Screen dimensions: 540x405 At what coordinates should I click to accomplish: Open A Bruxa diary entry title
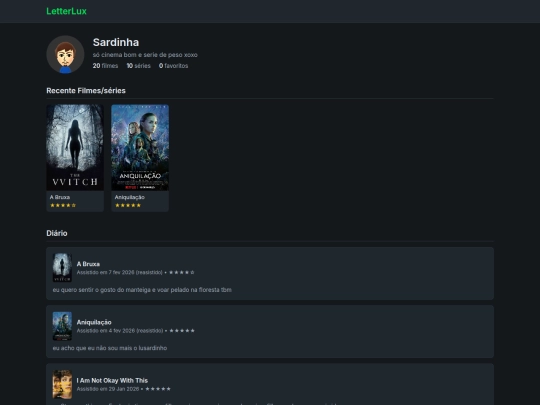pyautogui.click(x=88, y=264)
